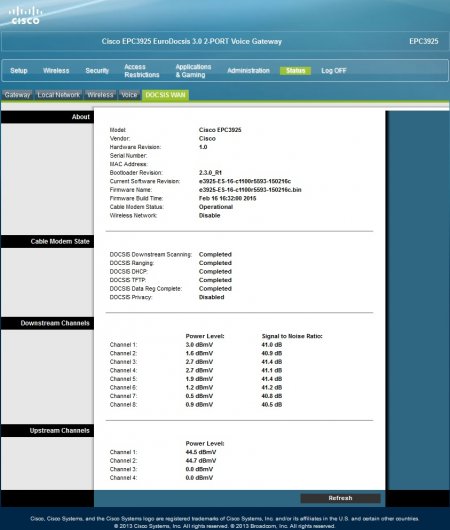Select downstream Channel 8 SNR 40.5 dB
The image size is (450, 530).
click(x=271, y=405)
